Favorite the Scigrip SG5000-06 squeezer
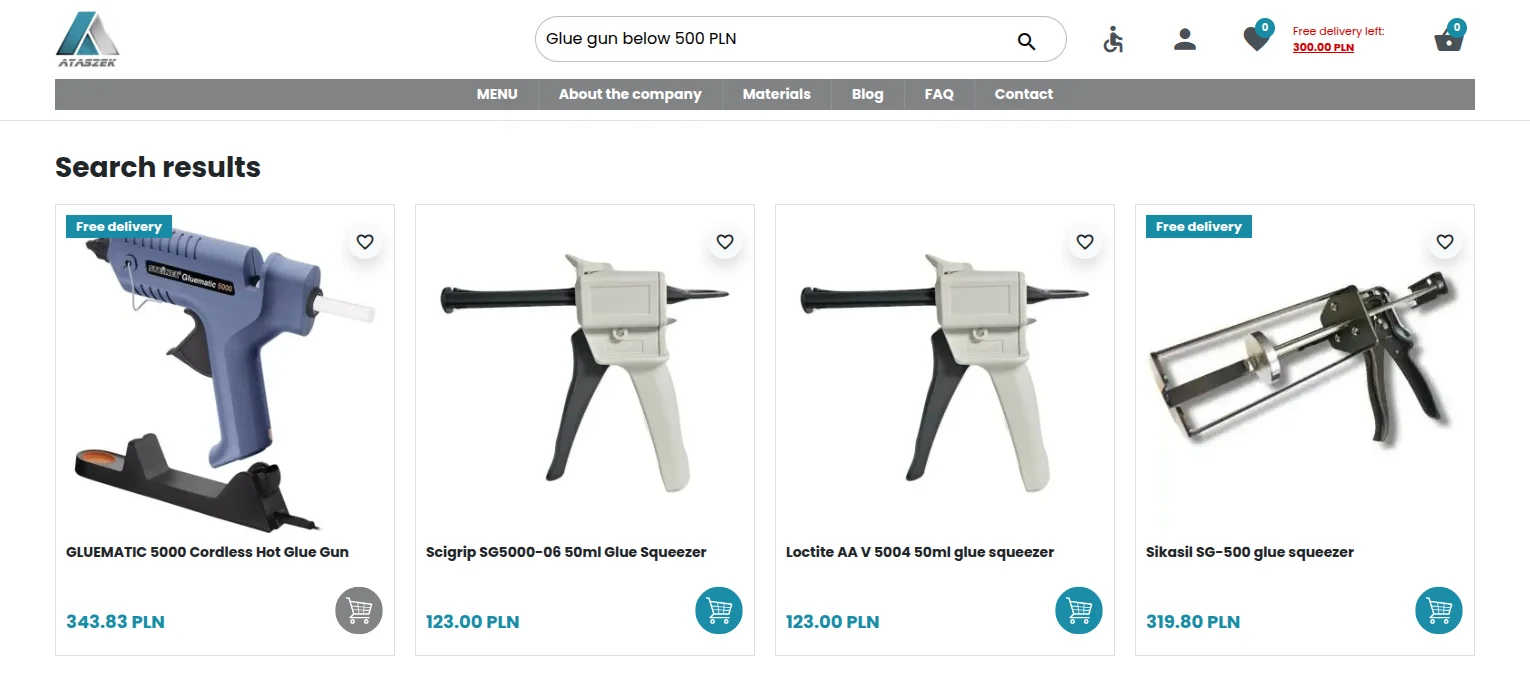The width and height of the screenshot is (1530, 676). (725, 242)
